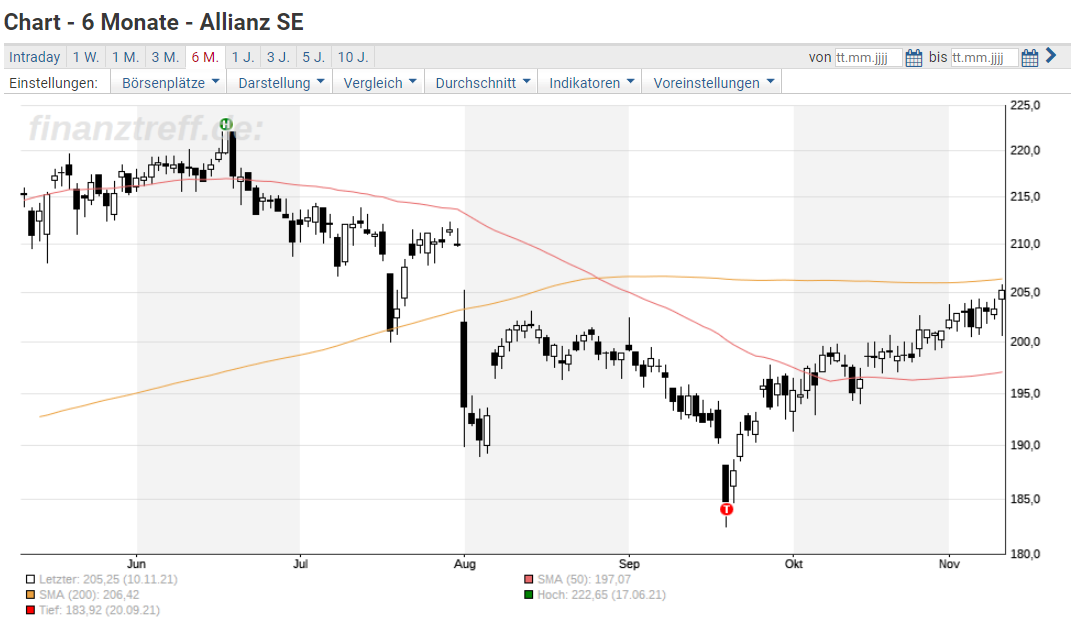Screen dimensions: 1075x619
Task: Open the Darstellung dropdown menu
Action: [x=280, y=83]
